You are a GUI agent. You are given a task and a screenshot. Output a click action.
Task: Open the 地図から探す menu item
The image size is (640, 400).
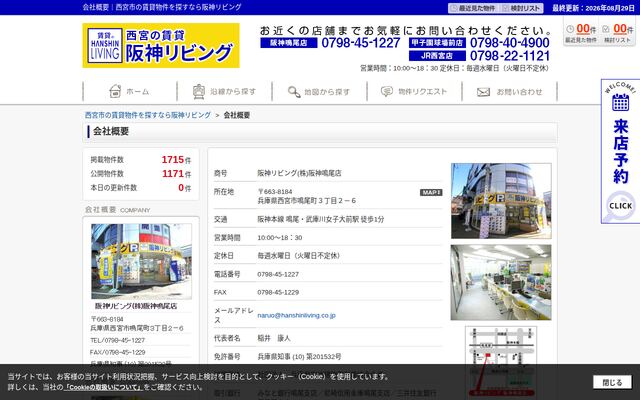click(x=319, y=91)
